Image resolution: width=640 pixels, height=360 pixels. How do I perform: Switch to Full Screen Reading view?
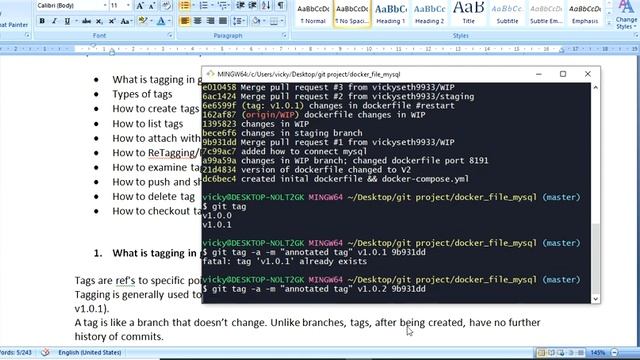551,352
